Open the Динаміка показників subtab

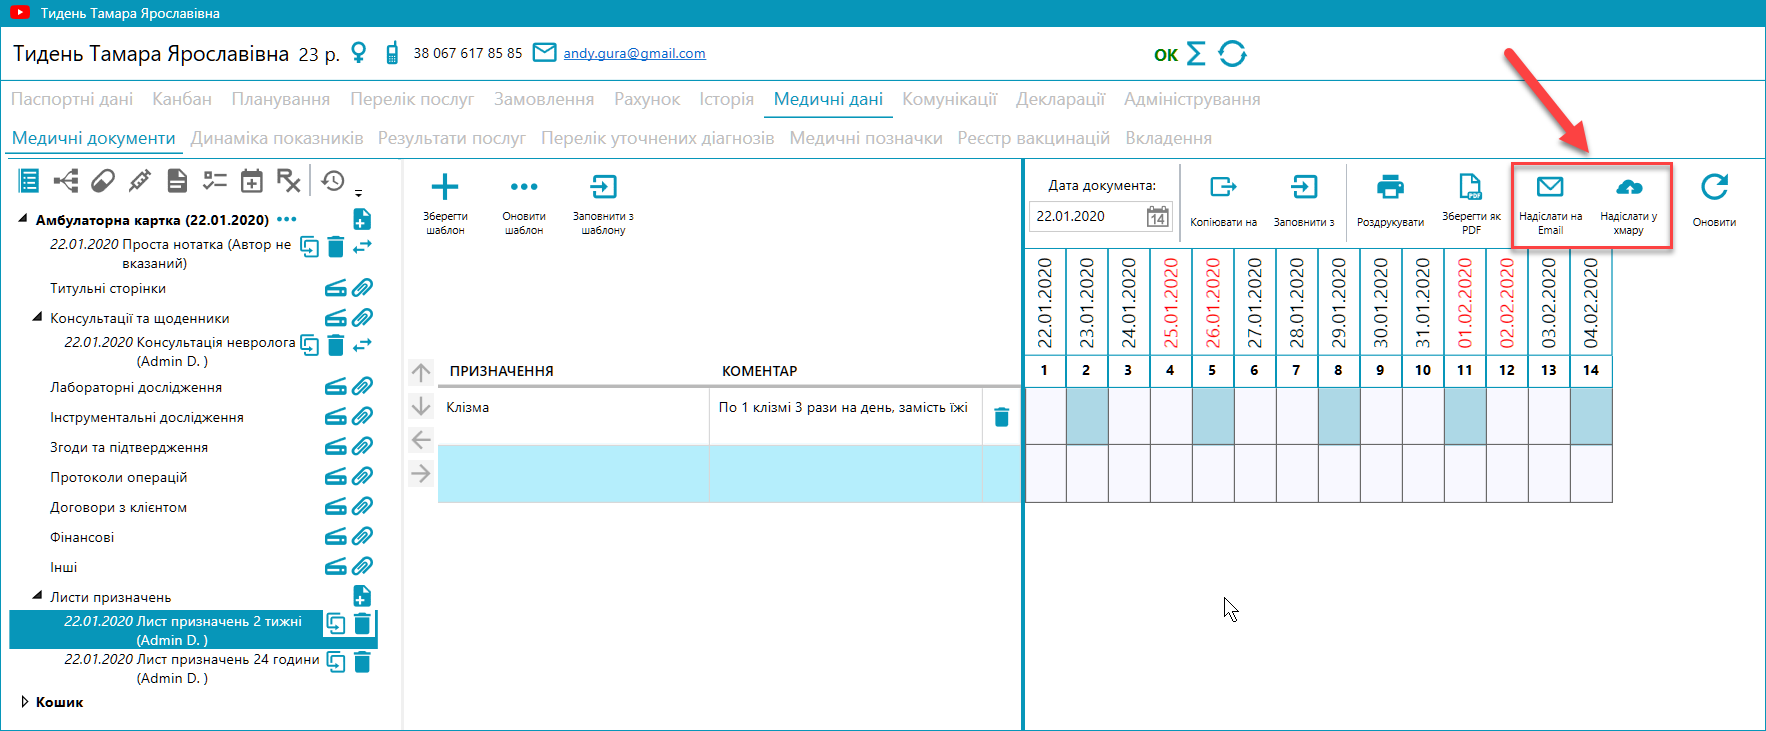coord(277,138)
